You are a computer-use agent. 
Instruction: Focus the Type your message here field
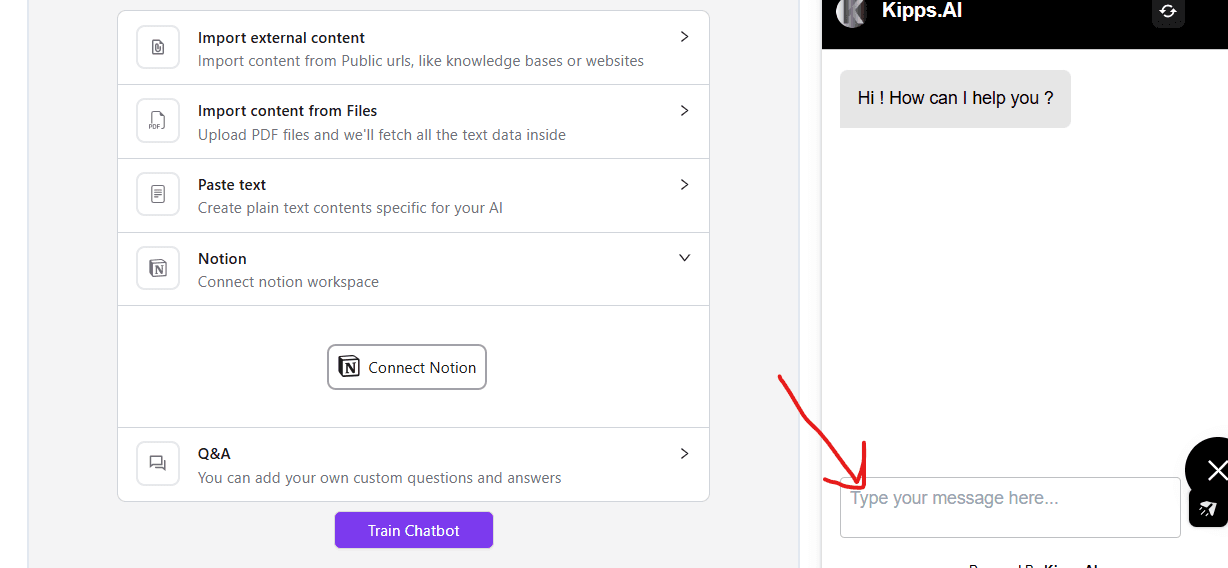(1010, 508)
